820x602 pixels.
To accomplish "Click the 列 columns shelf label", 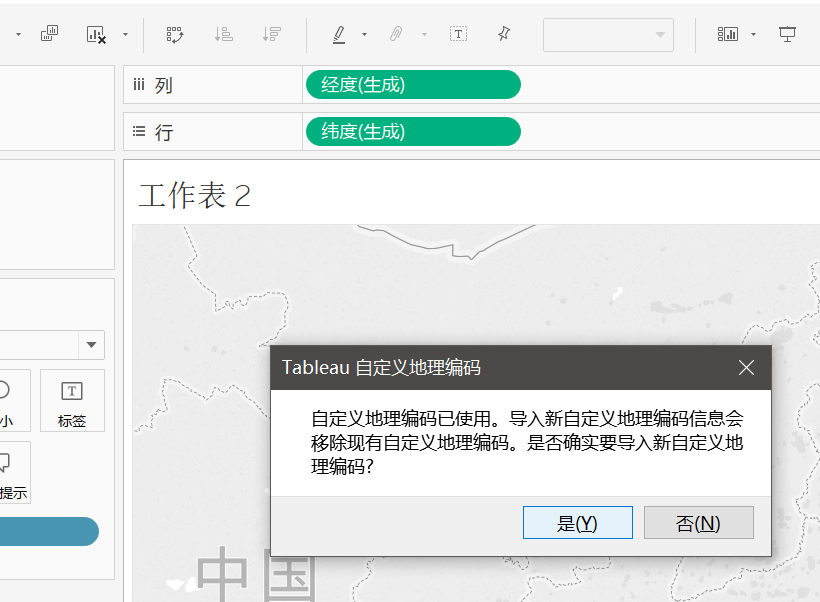I will pyautogui.click(x=163, y=85).
